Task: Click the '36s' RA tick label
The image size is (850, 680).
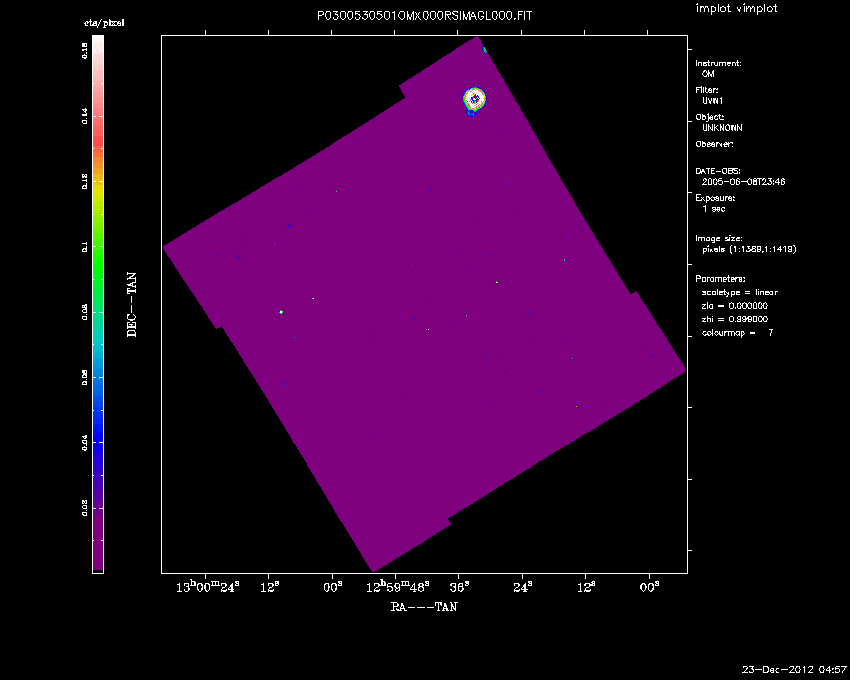Action: [459, 587]
